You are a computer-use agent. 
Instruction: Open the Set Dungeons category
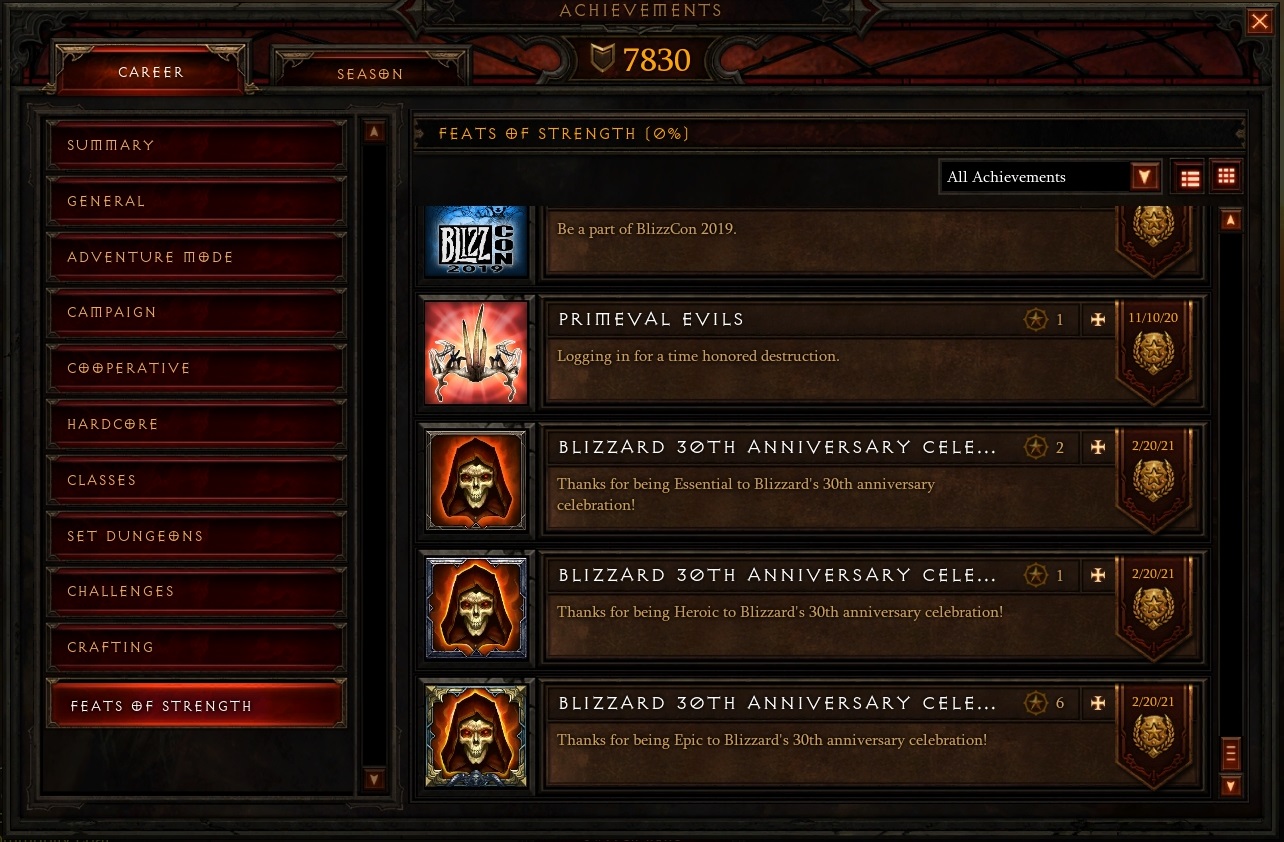coord(196,536)
